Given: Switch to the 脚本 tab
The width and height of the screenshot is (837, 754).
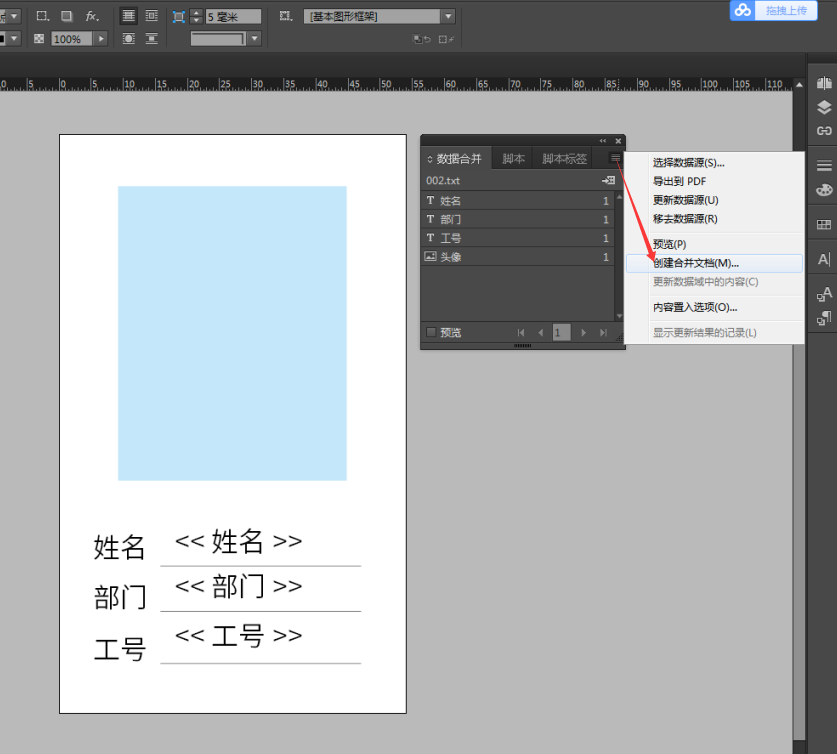Looking at the screenshot, I should click(514, 158).
